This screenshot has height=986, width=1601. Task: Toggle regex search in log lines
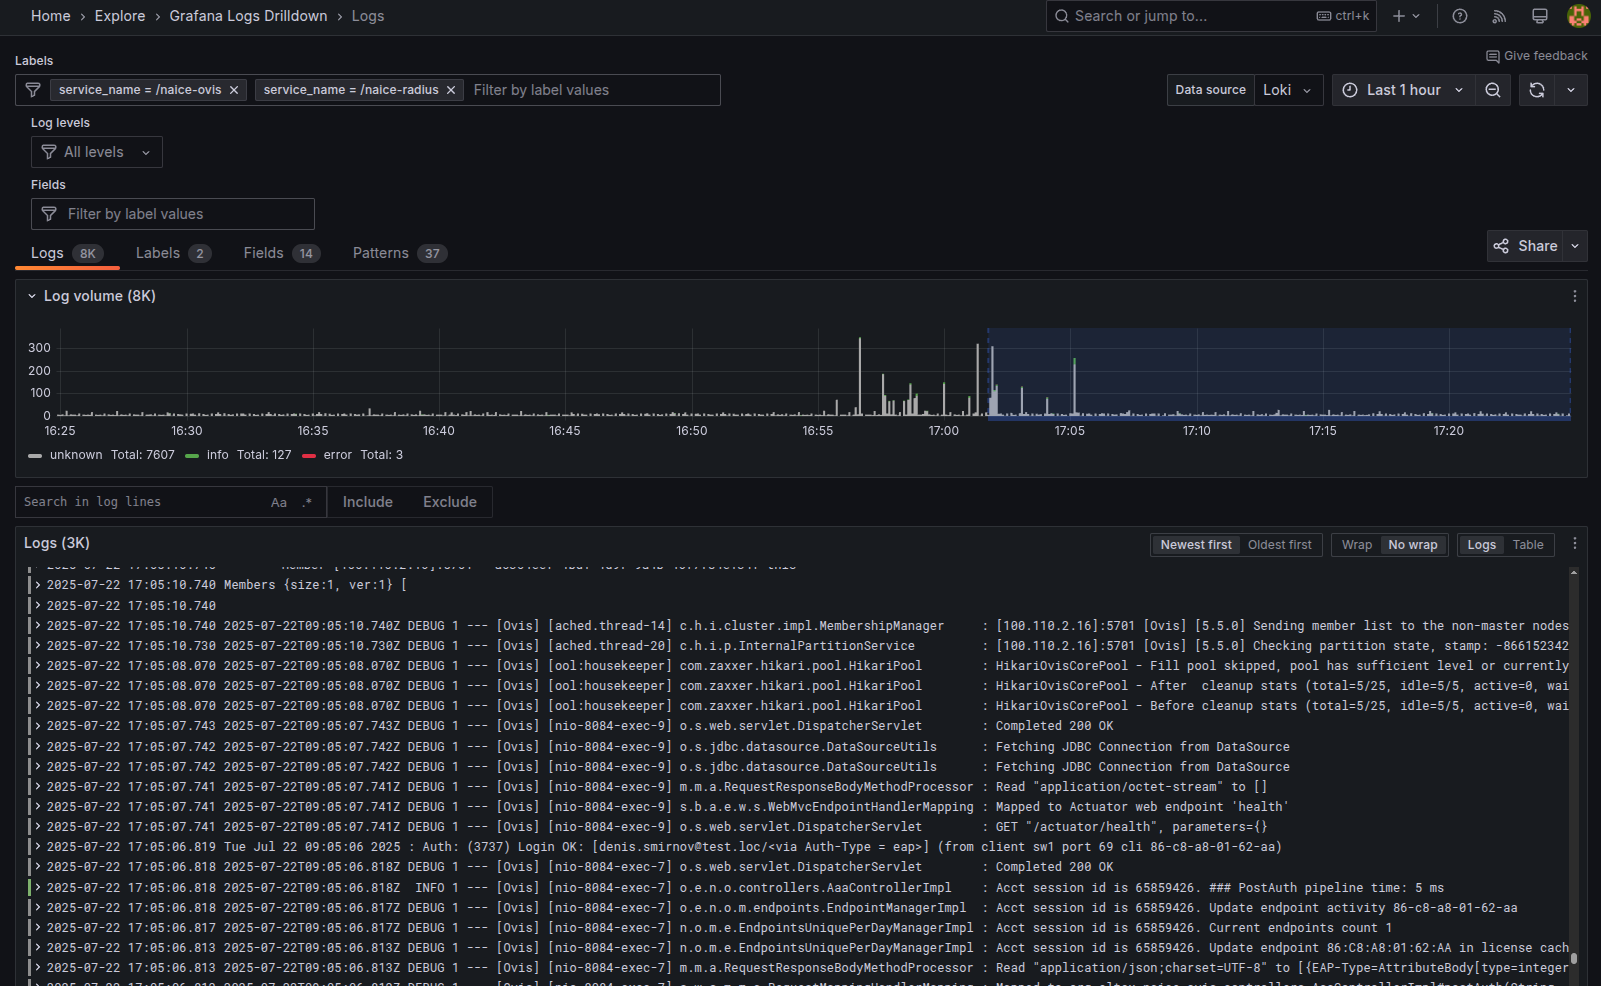click(x=307, y=502)
